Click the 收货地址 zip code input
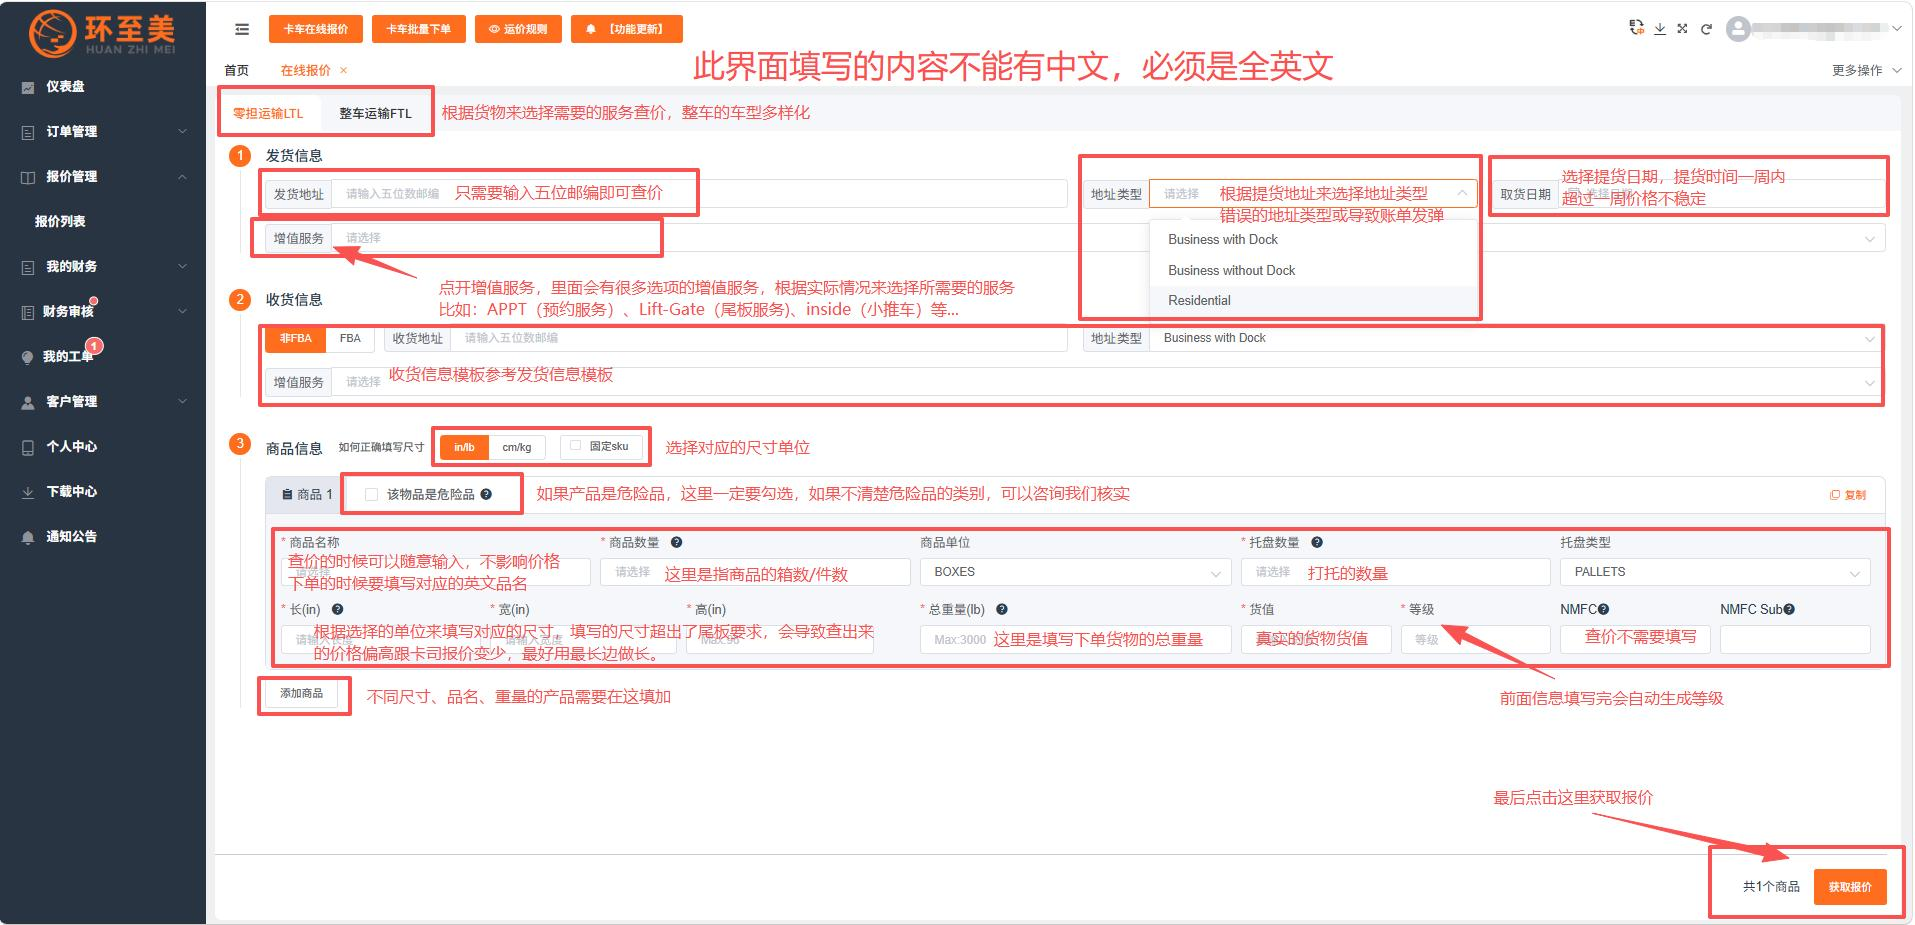Screen dimensions: 1915x925 point(760,339)
